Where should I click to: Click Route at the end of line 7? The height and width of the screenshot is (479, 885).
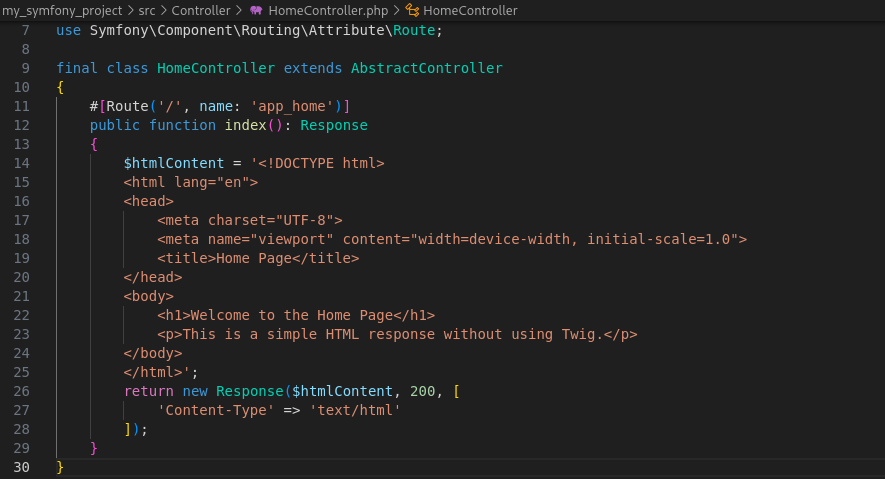click(x=414, y=30)
